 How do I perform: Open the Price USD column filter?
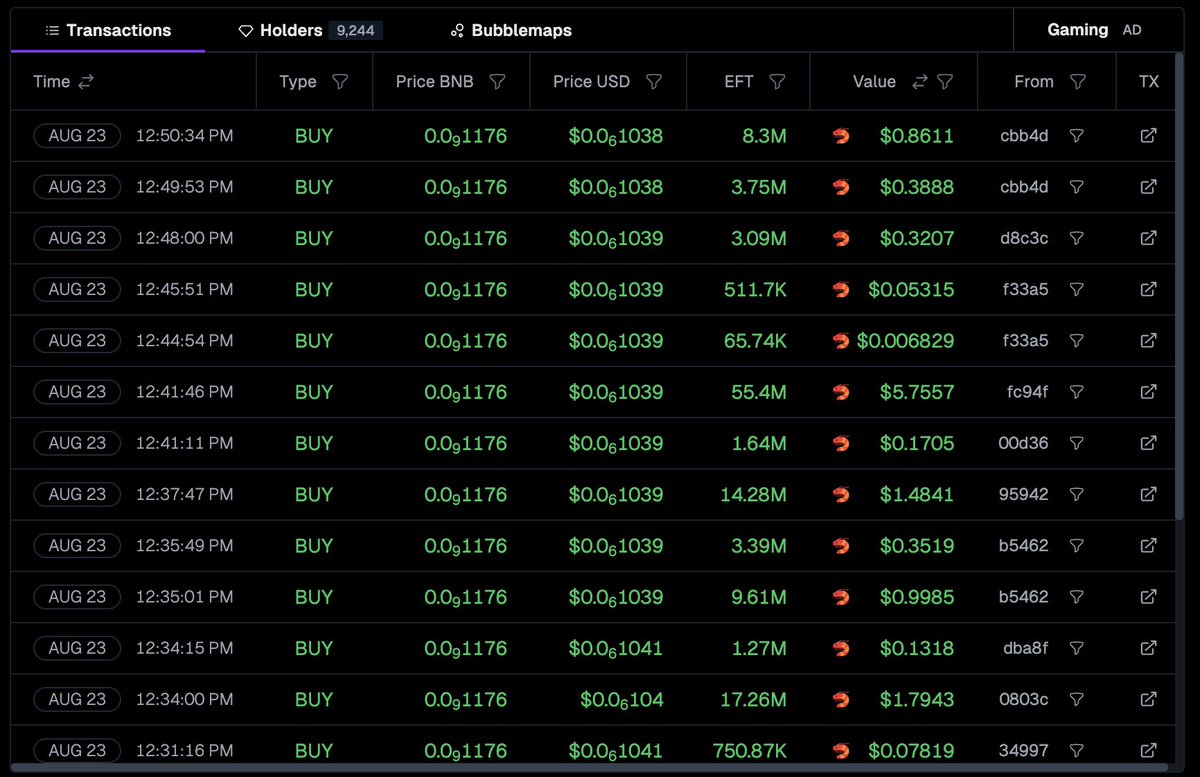(654, 82)
